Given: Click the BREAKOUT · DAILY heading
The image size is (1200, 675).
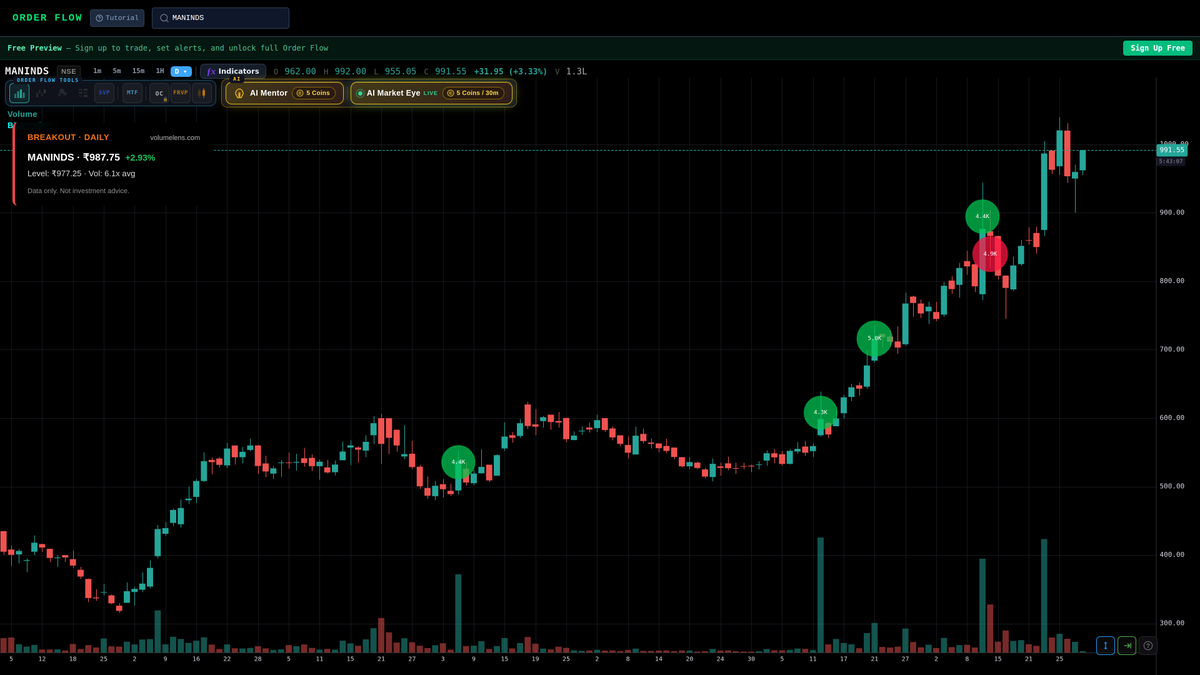Looking at the screenshot, I should click(x=68, y=137).
